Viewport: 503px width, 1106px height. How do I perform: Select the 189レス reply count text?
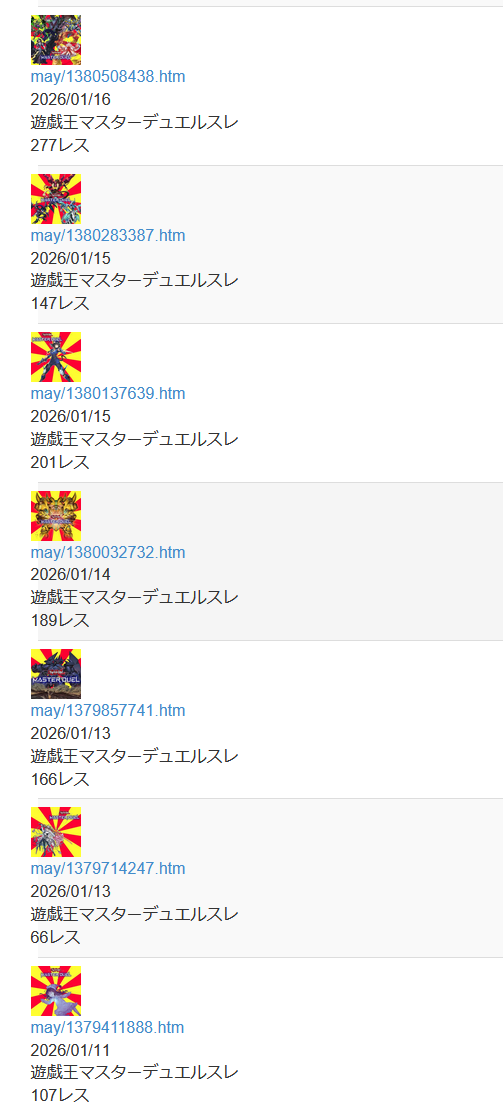pos(60,621)
